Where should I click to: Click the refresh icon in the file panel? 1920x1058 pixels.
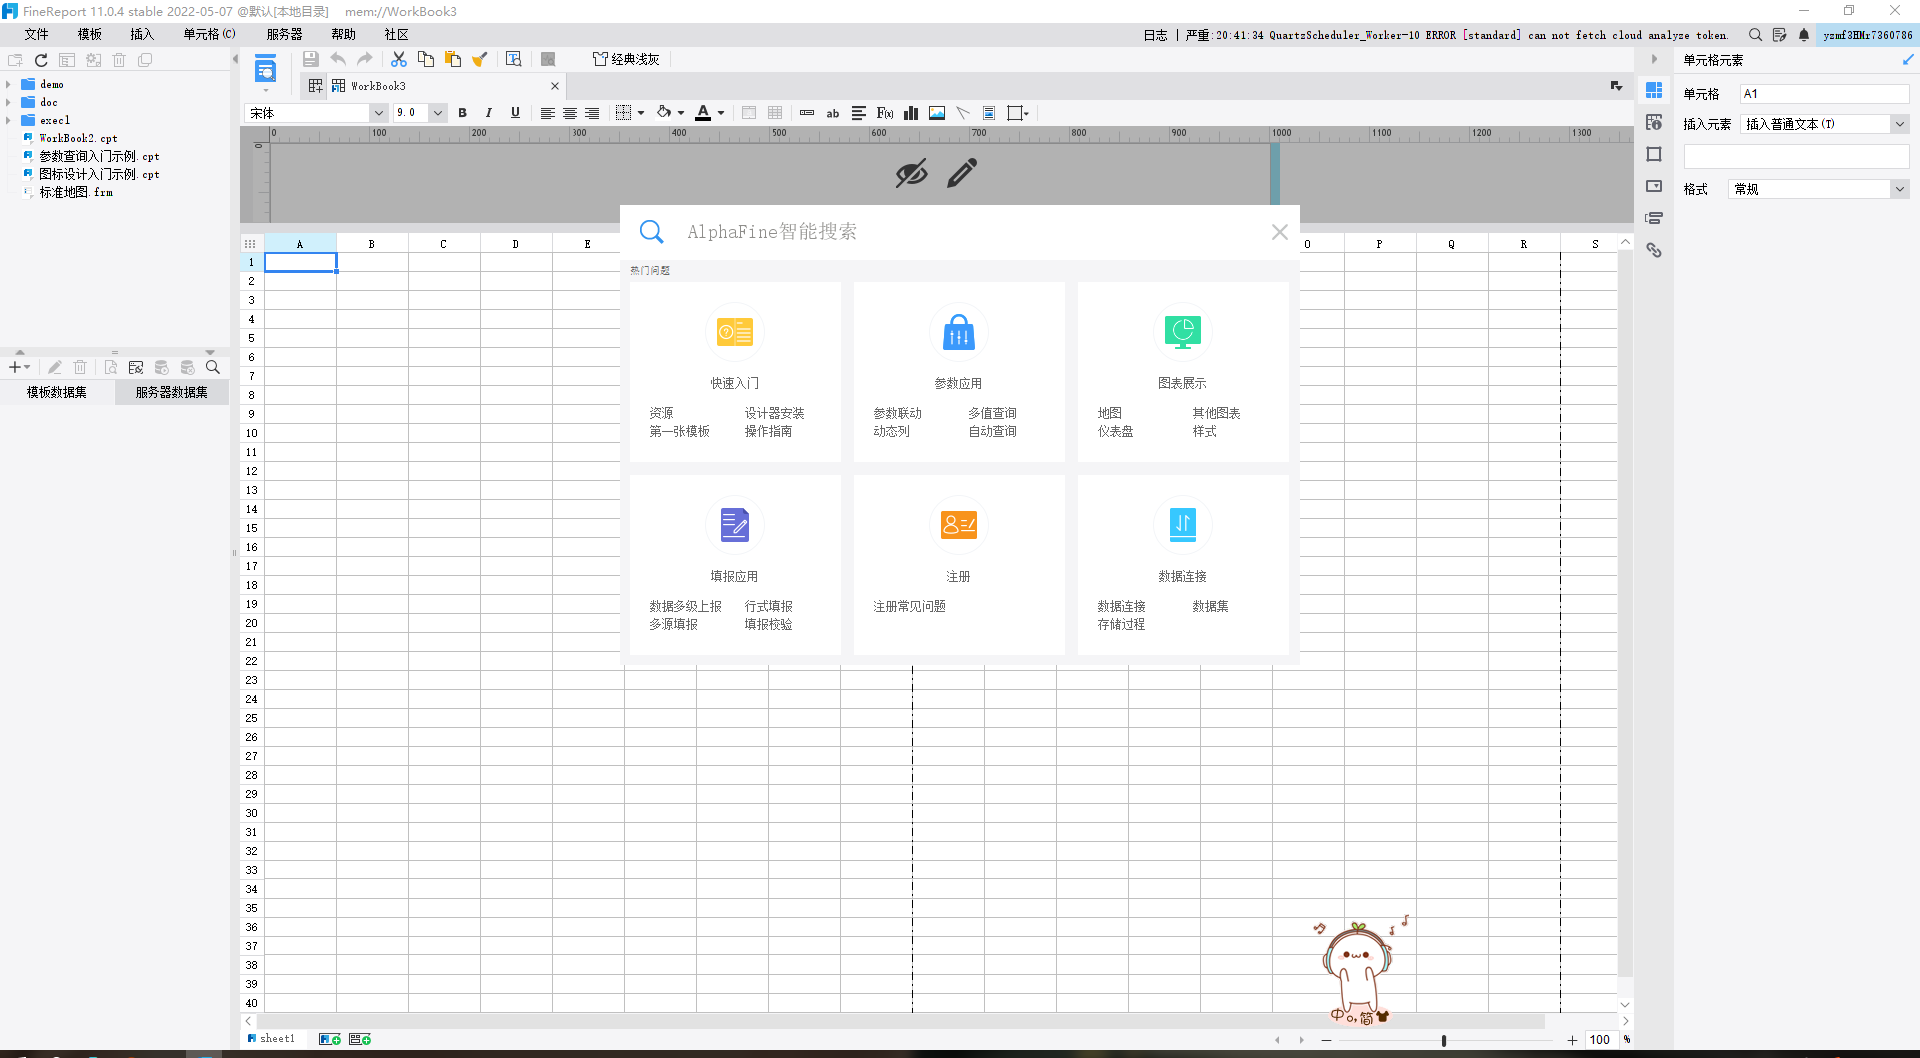[41, 60]
